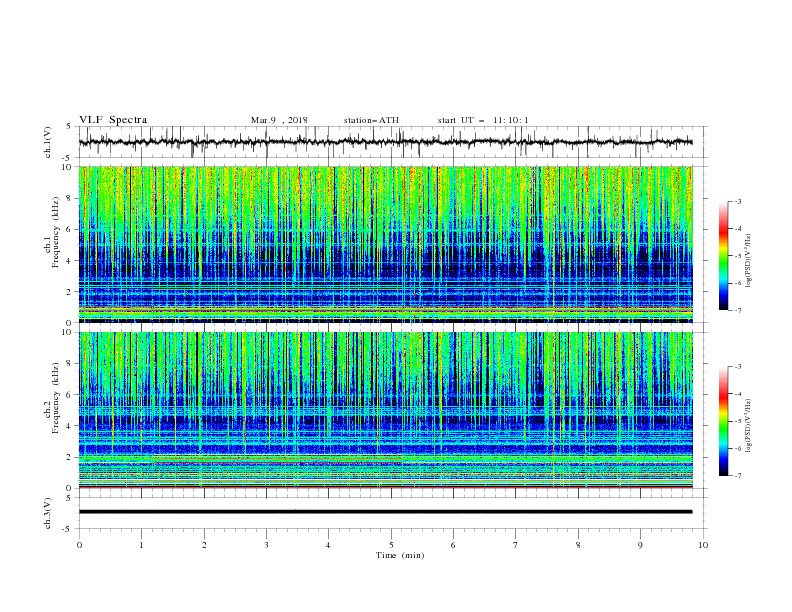Click the 'Mar.9 , 2018' date text
792x612 pixels.
click(x=279, y=120)
